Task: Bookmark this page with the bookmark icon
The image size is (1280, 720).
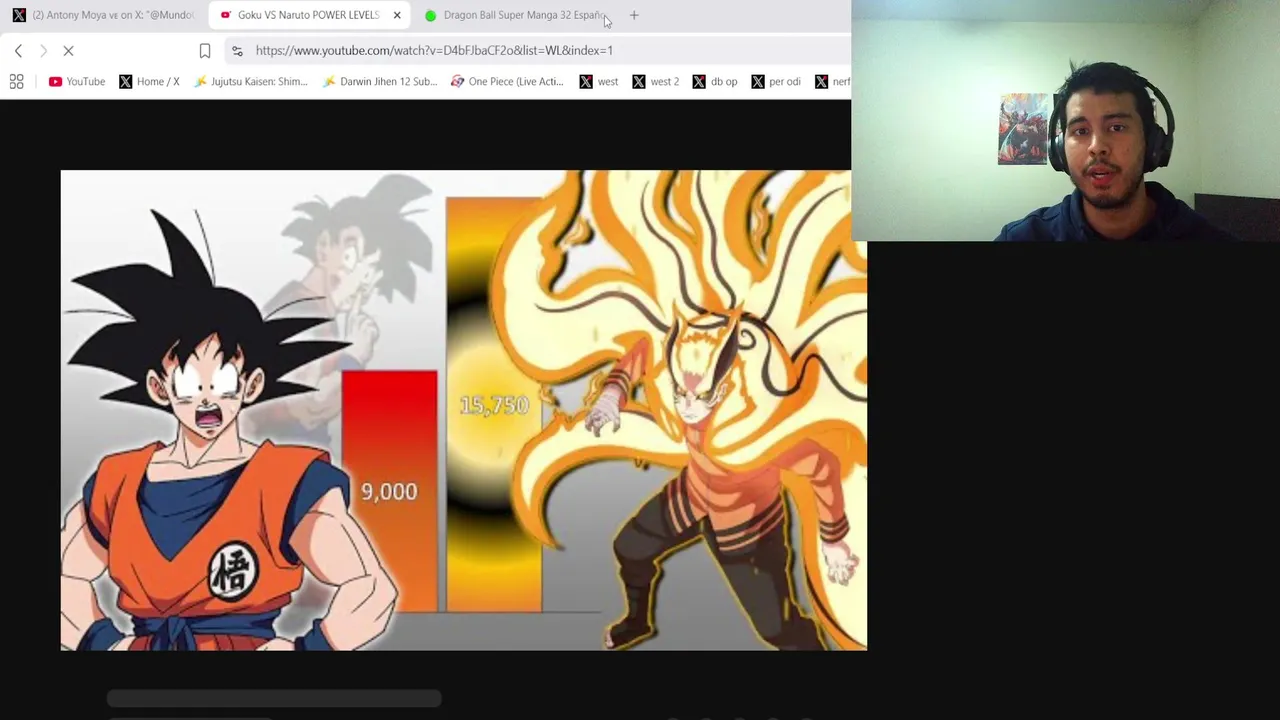Action: pyautogui.click(x=205, y=50)
